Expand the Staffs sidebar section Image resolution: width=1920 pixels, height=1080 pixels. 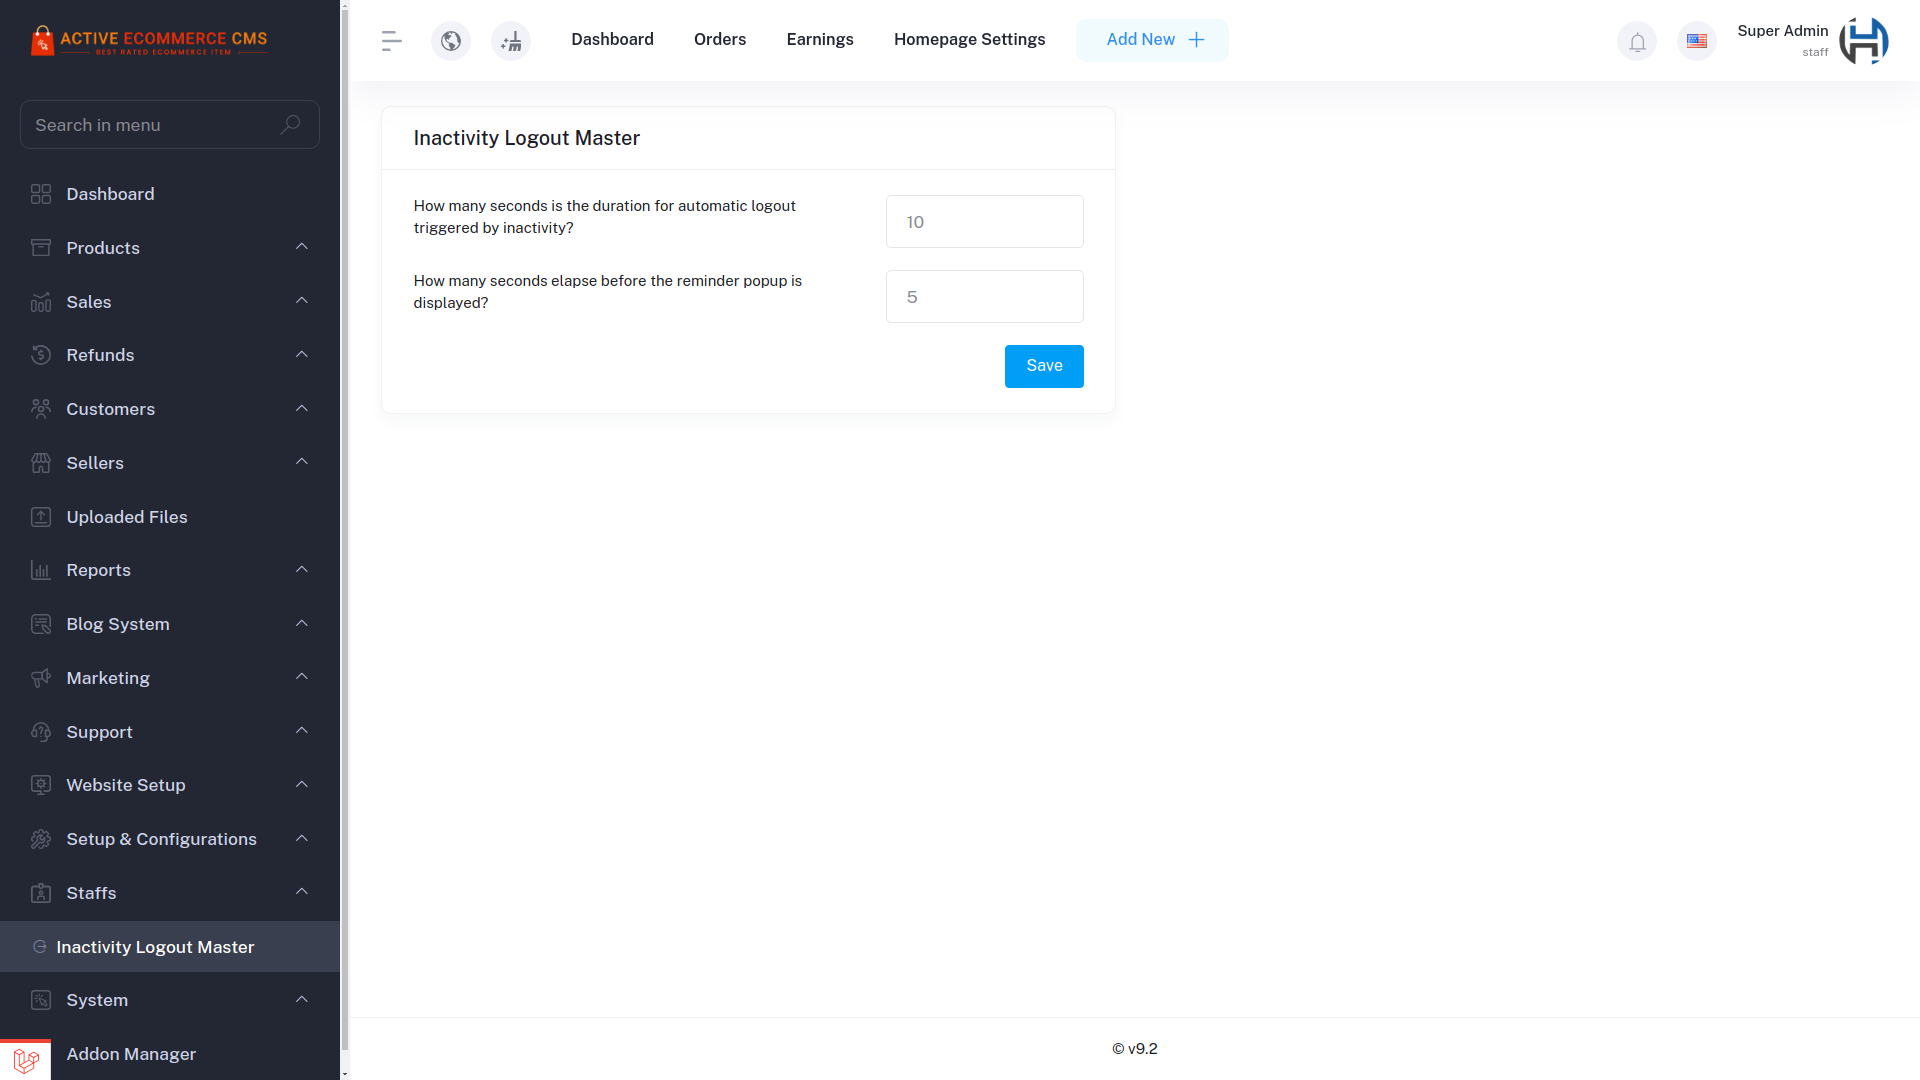pyautogui.click(x=170, y=893)
